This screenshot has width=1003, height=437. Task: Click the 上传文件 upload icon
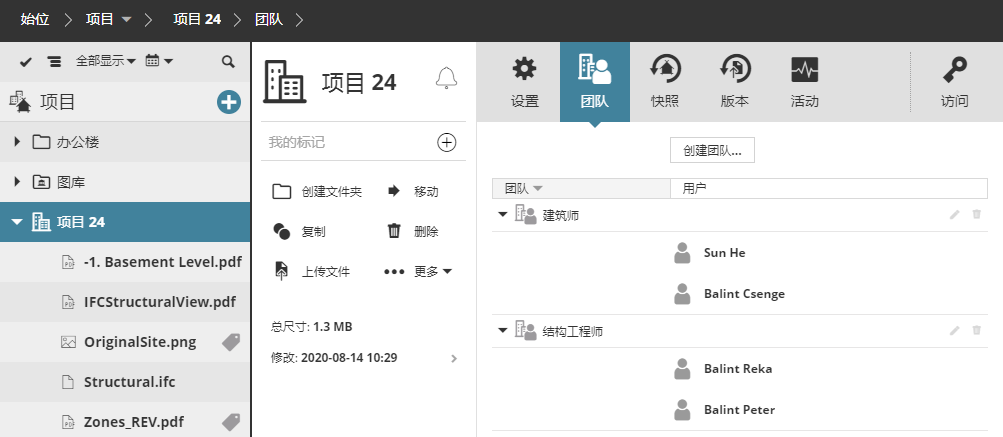pos(281,271)
